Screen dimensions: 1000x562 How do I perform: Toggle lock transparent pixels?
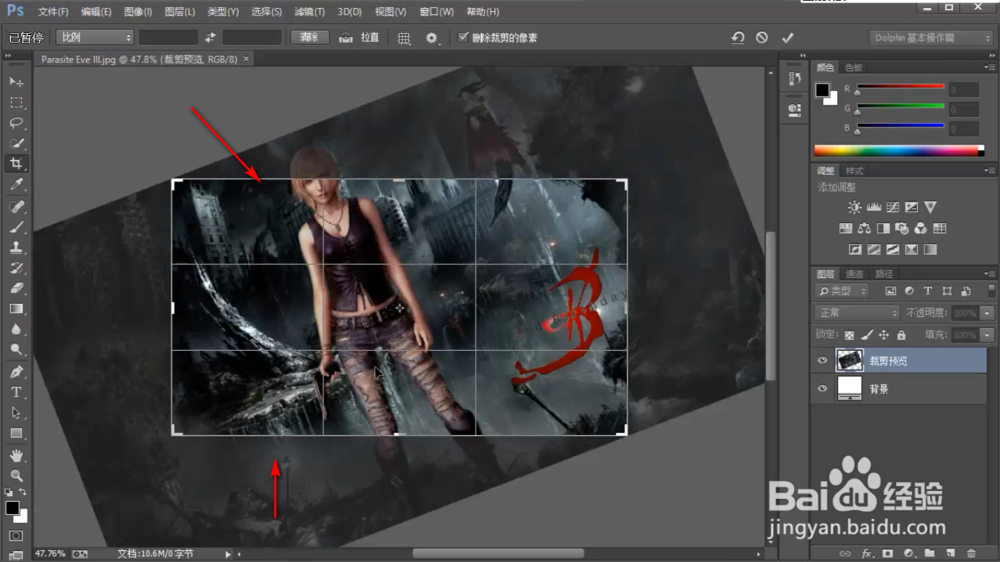click(x=849, y=334)
